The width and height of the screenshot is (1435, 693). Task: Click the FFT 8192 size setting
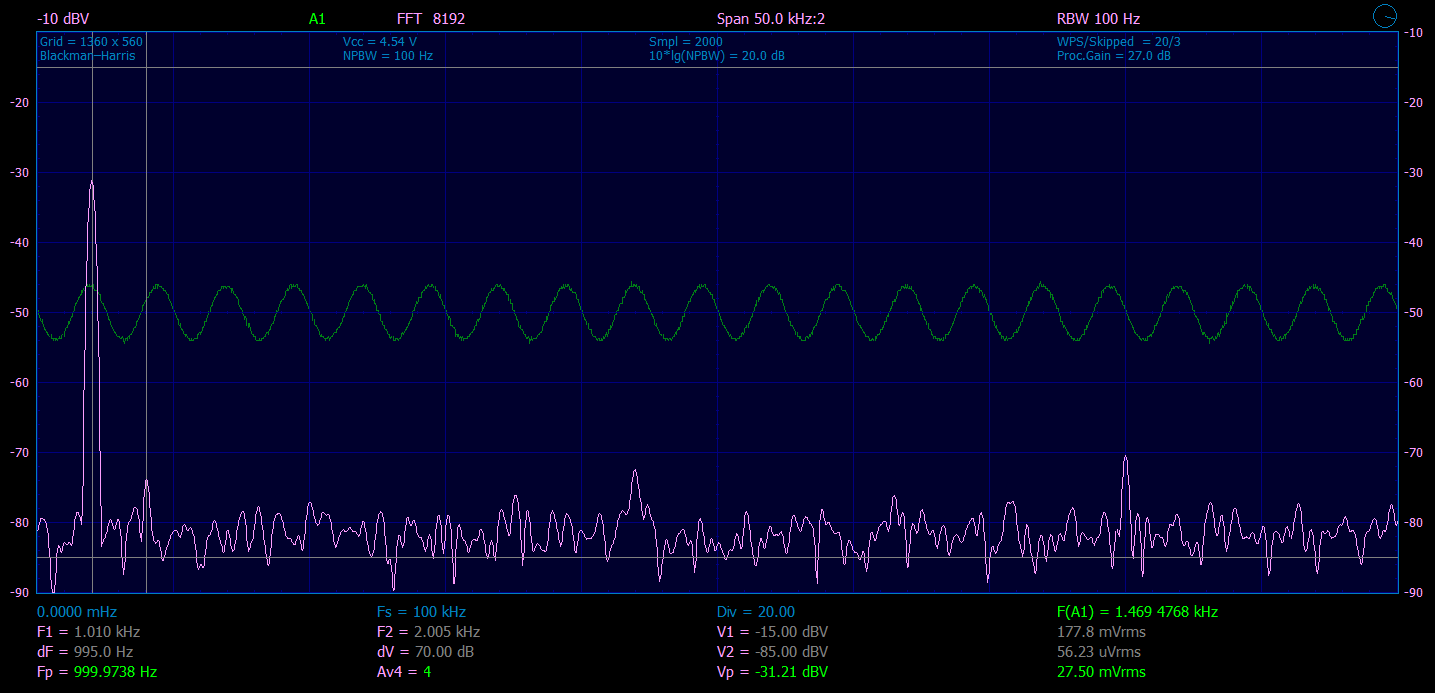click(431, 19)
